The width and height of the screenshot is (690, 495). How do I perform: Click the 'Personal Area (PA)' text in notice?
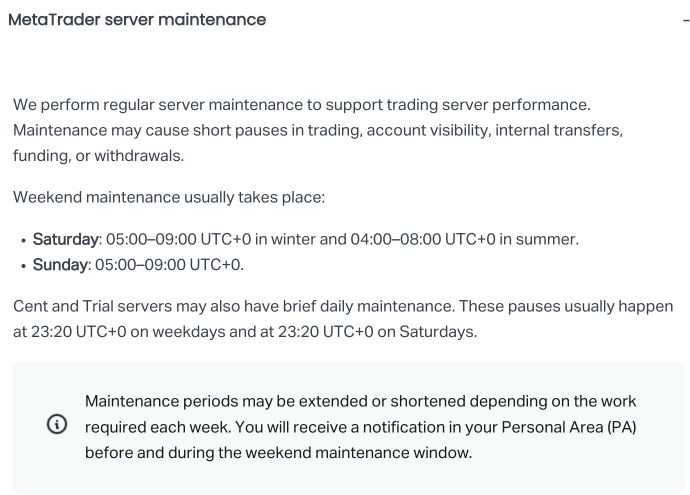pyautogui.click(x=569, y=427)
